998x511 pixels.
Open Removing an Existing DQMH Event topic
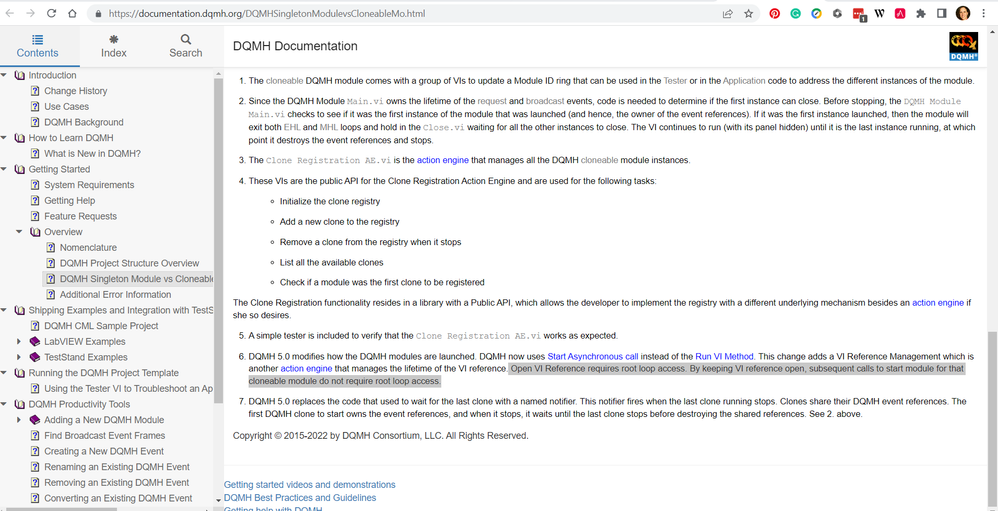click(x=116, y=482)
